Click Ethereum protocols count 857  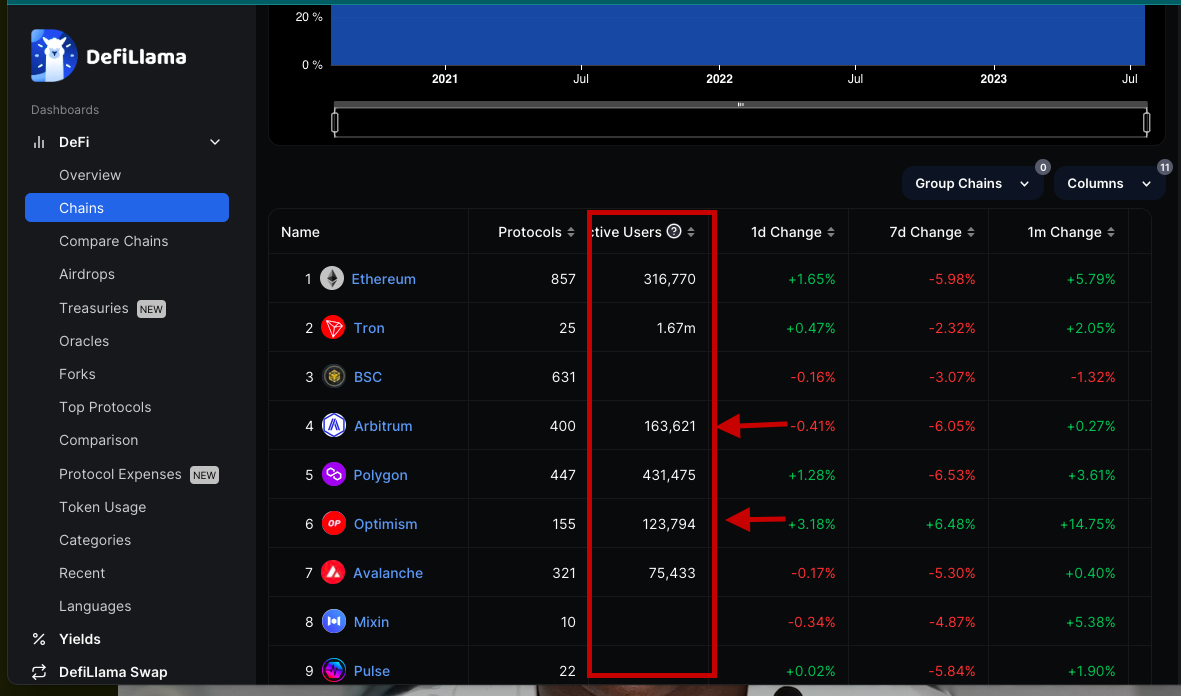[563, 279]
